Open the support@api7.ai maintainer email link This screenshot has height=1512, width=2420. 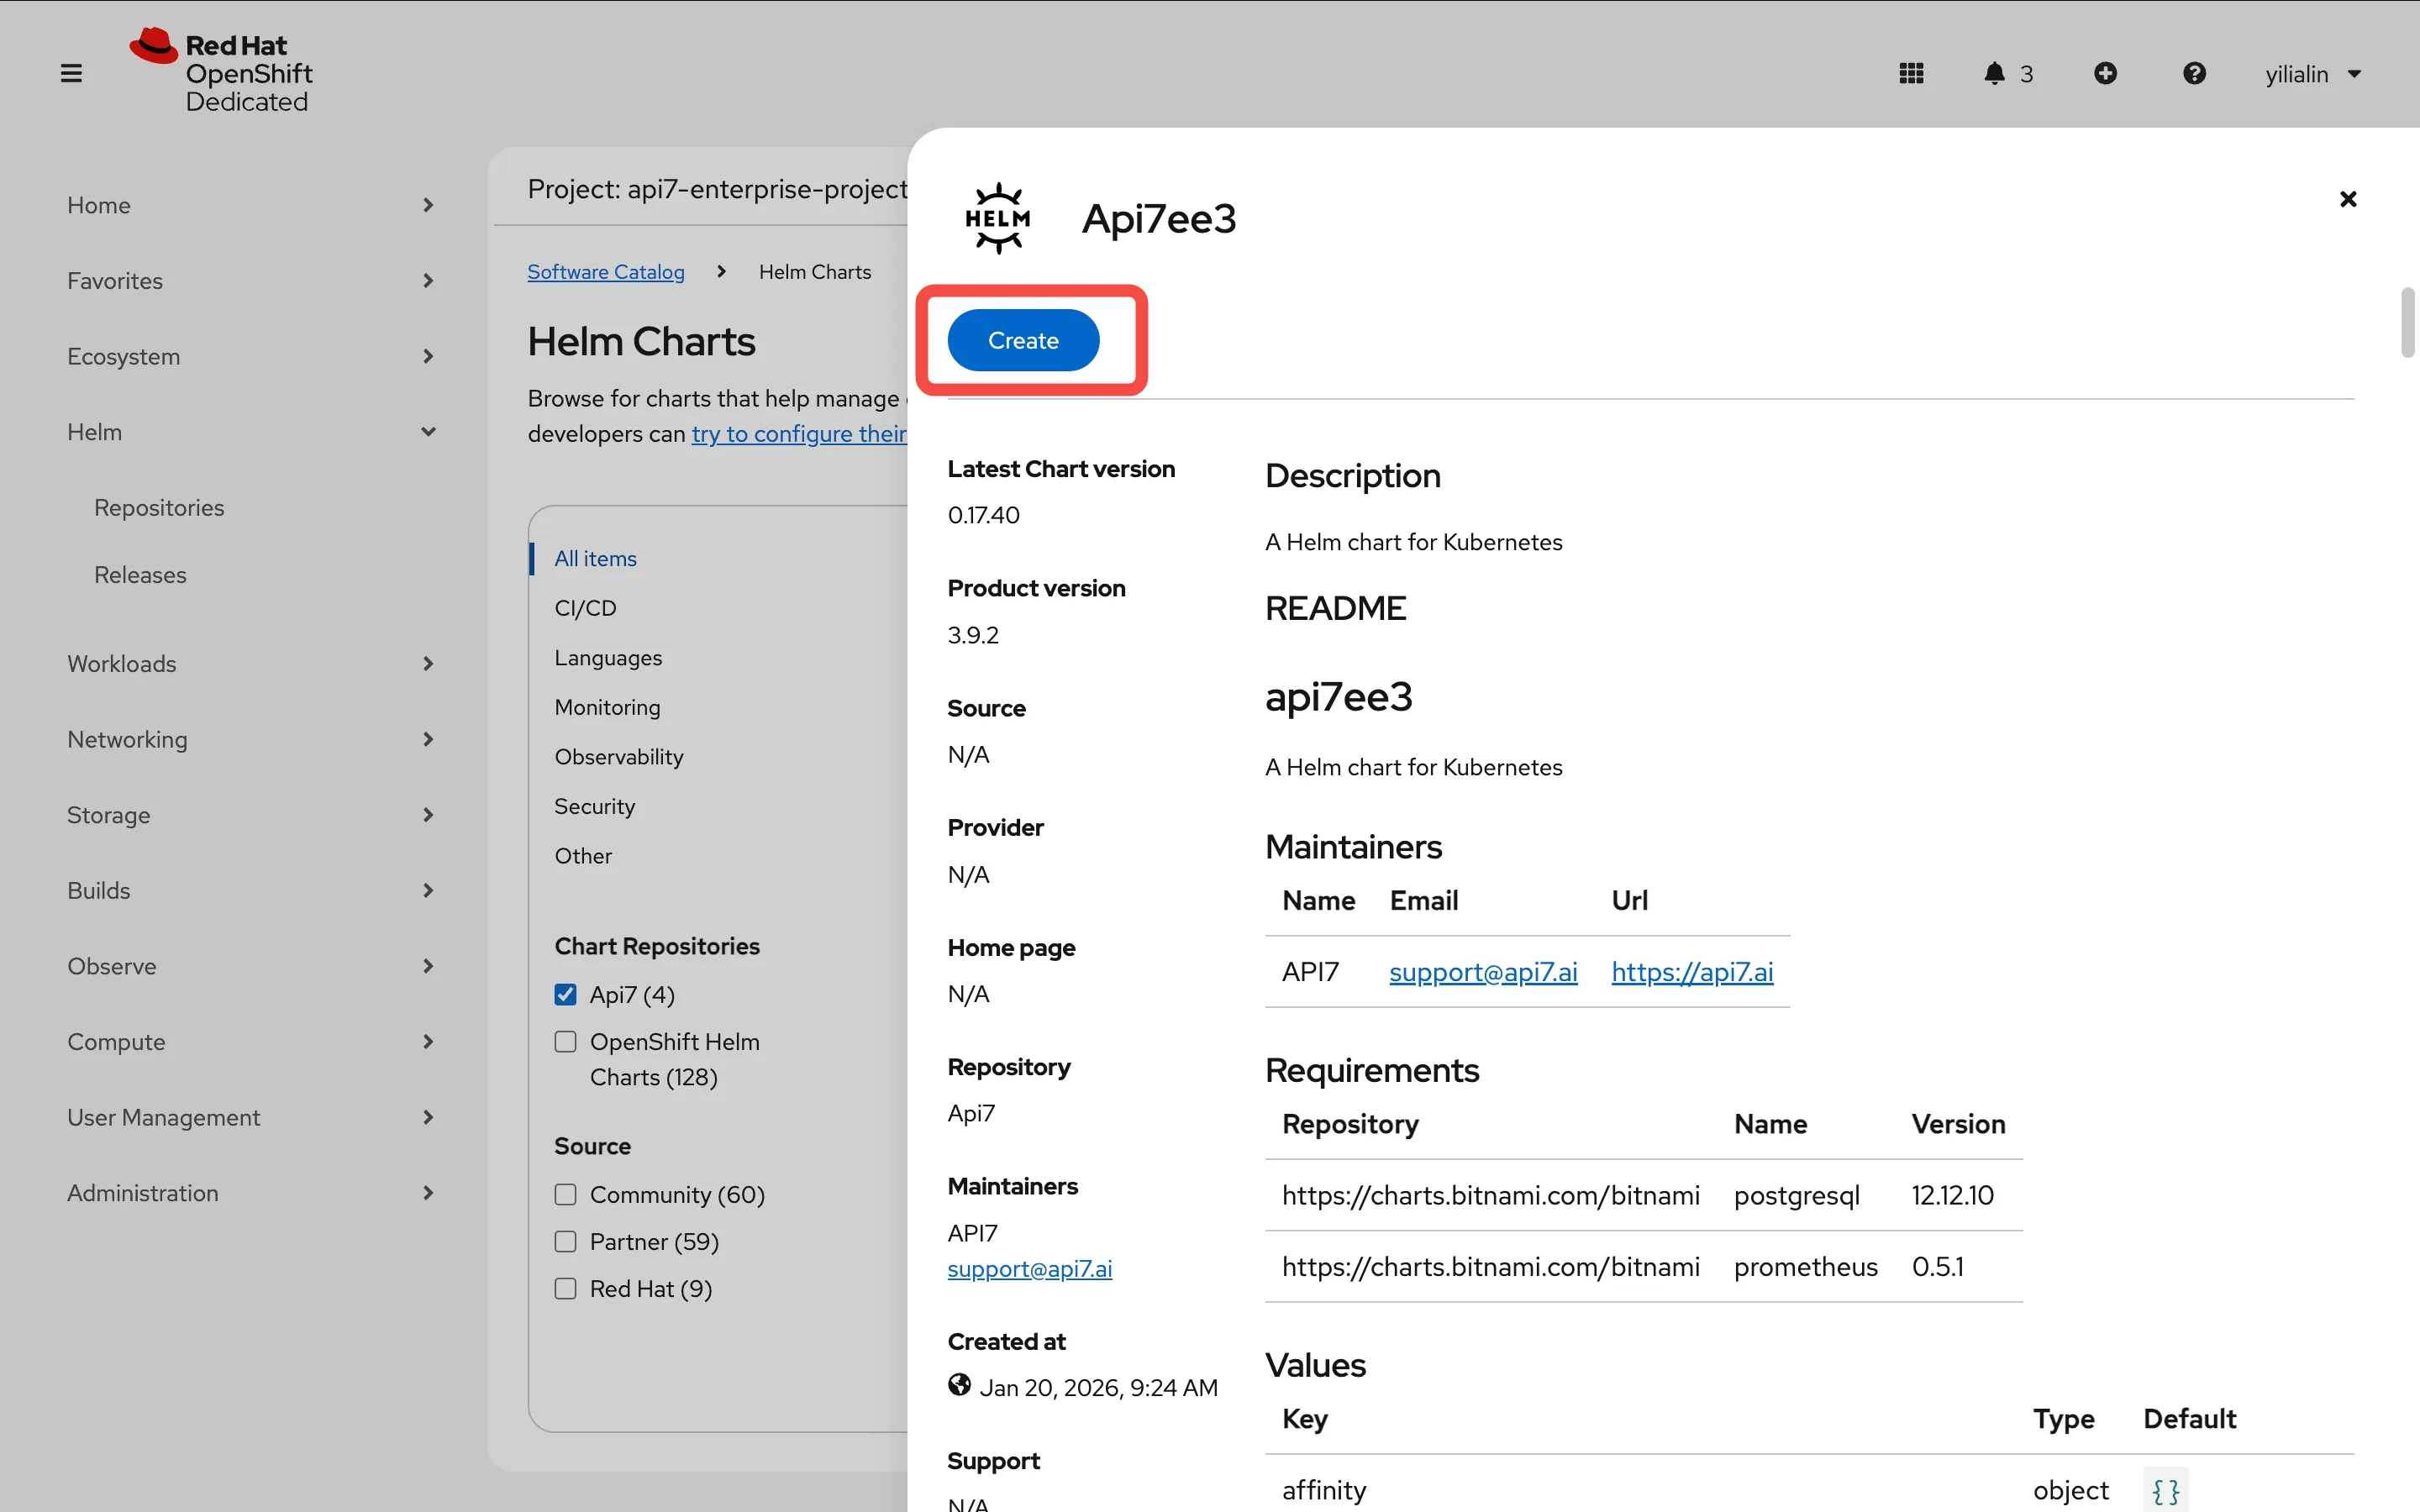[1482, 971]
